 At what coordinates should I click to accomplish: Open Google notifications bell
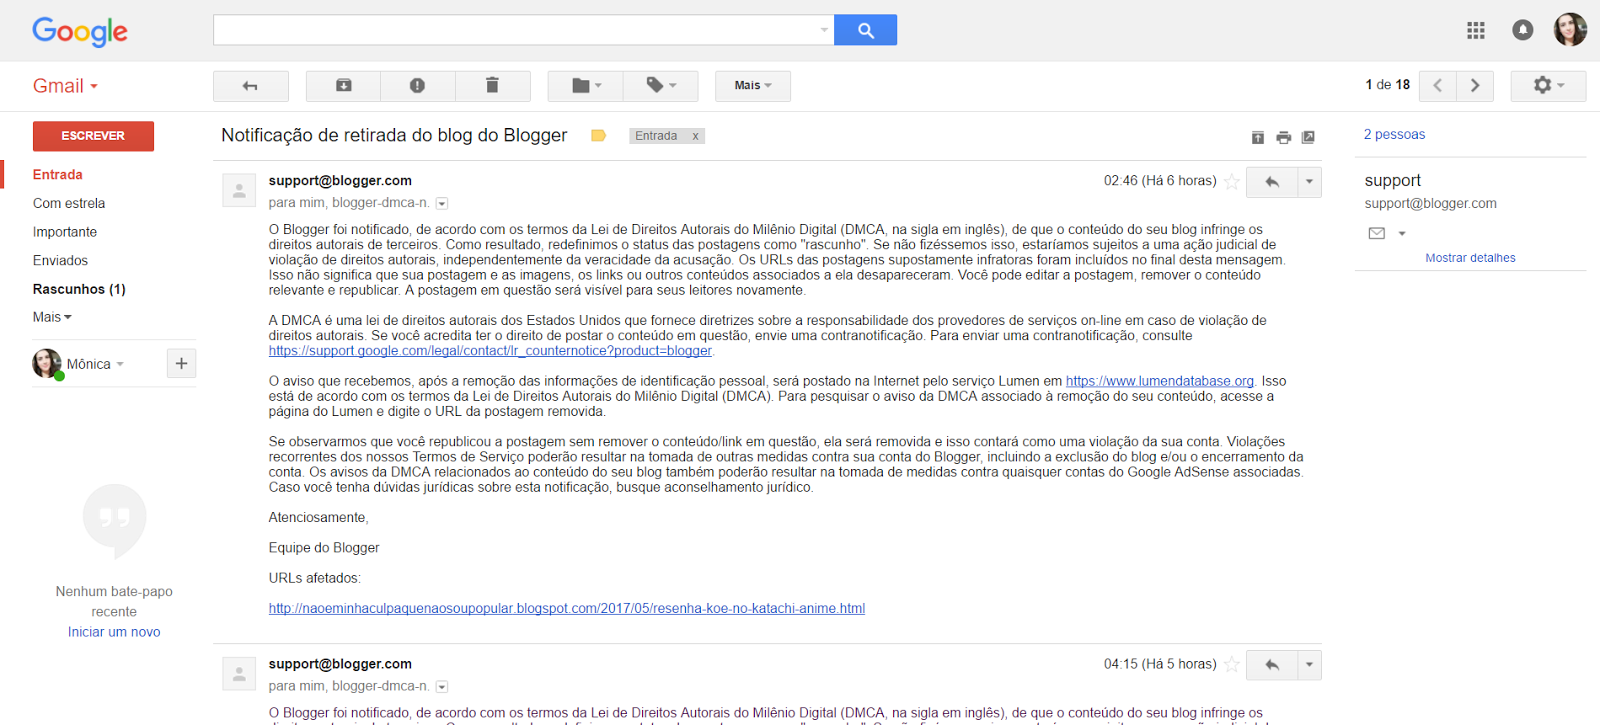[x=1522, y=30]
